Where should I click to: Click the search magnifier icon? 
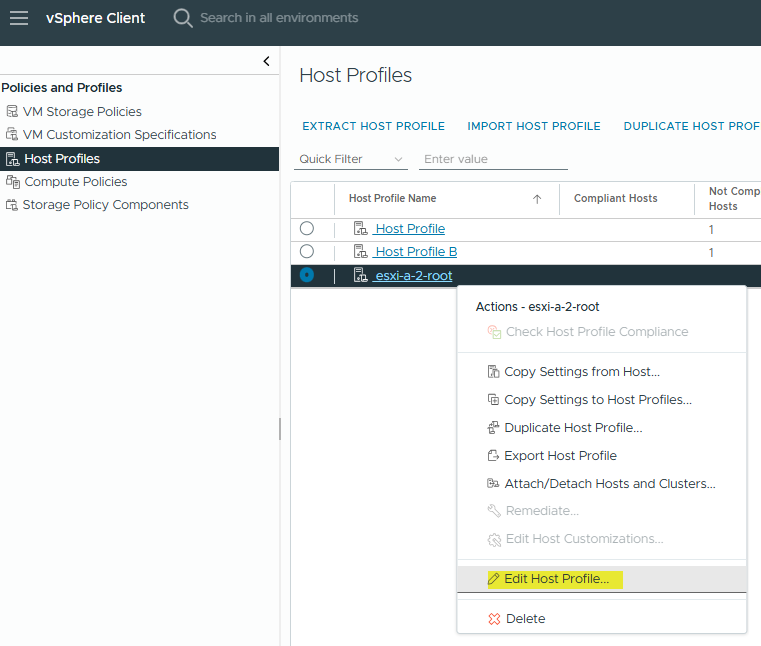[x=182, y=18]
